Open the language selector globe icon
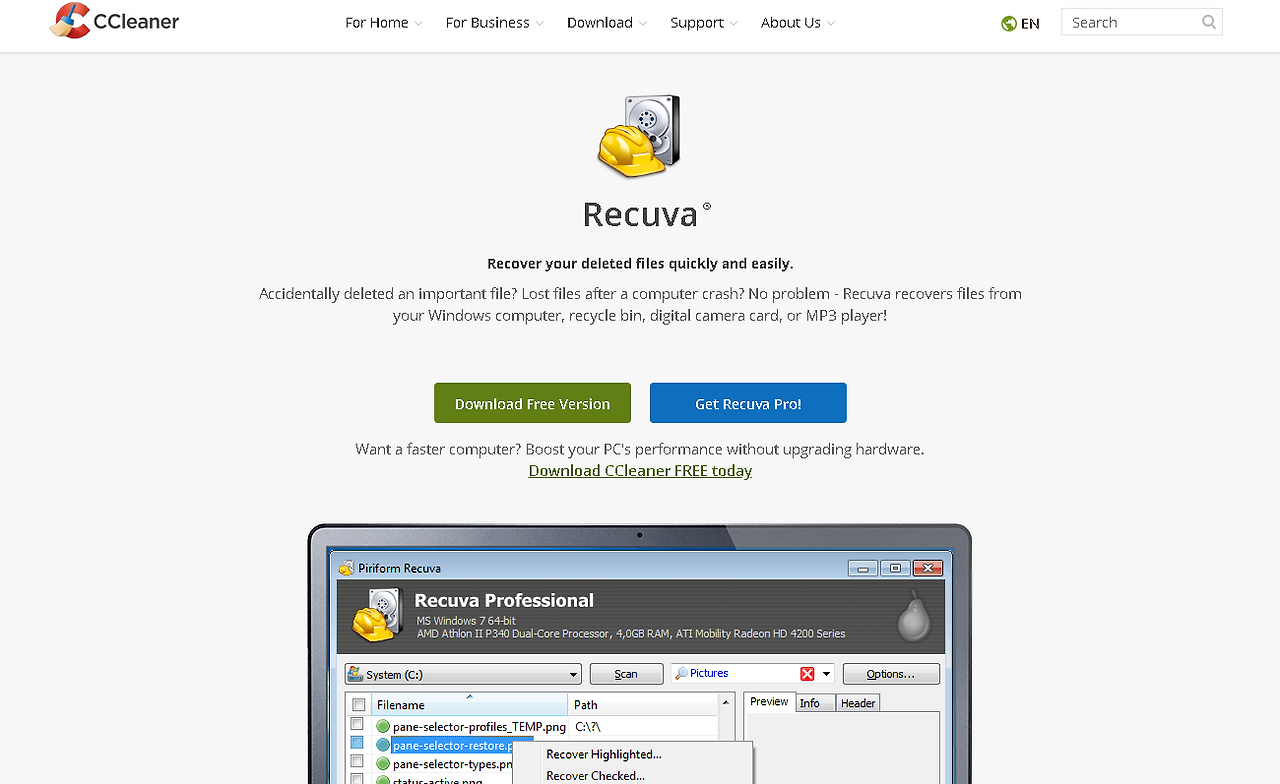This screenshot has width=1280, height=784. point(1009,23)
